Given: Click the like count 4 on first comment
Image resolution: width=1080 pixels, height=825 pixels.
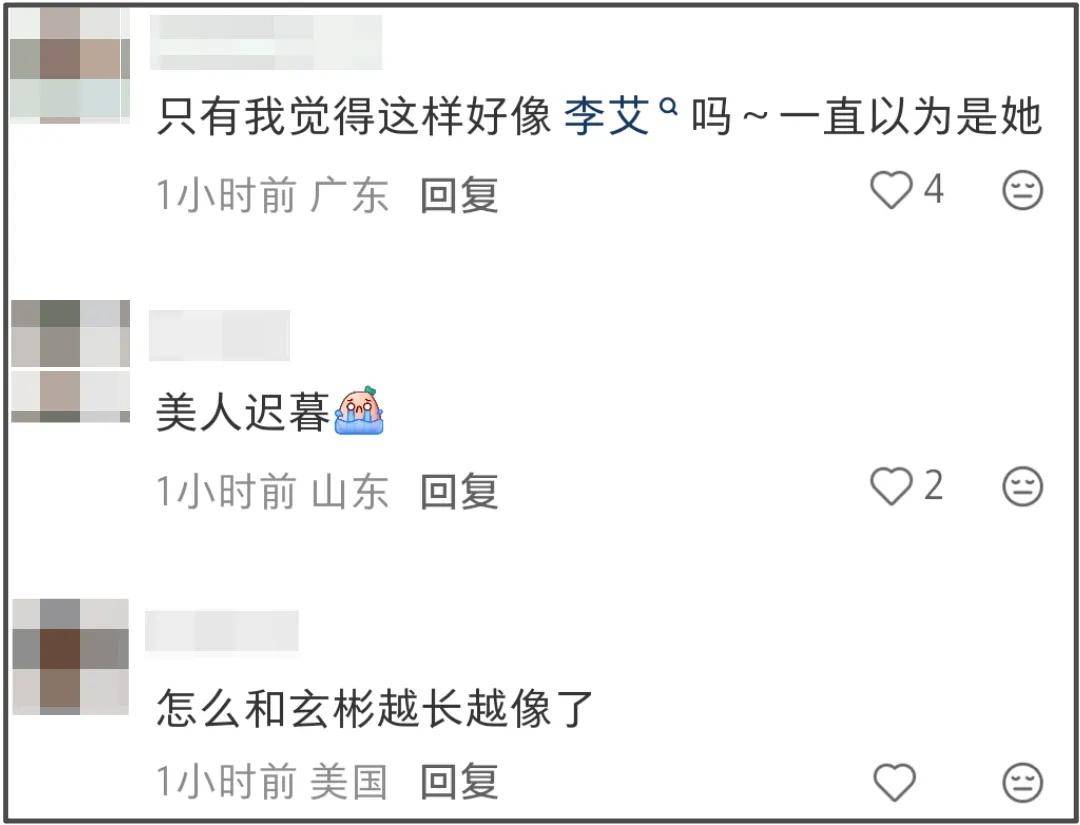Looking at the screenshot, I should tap(933, 188).
